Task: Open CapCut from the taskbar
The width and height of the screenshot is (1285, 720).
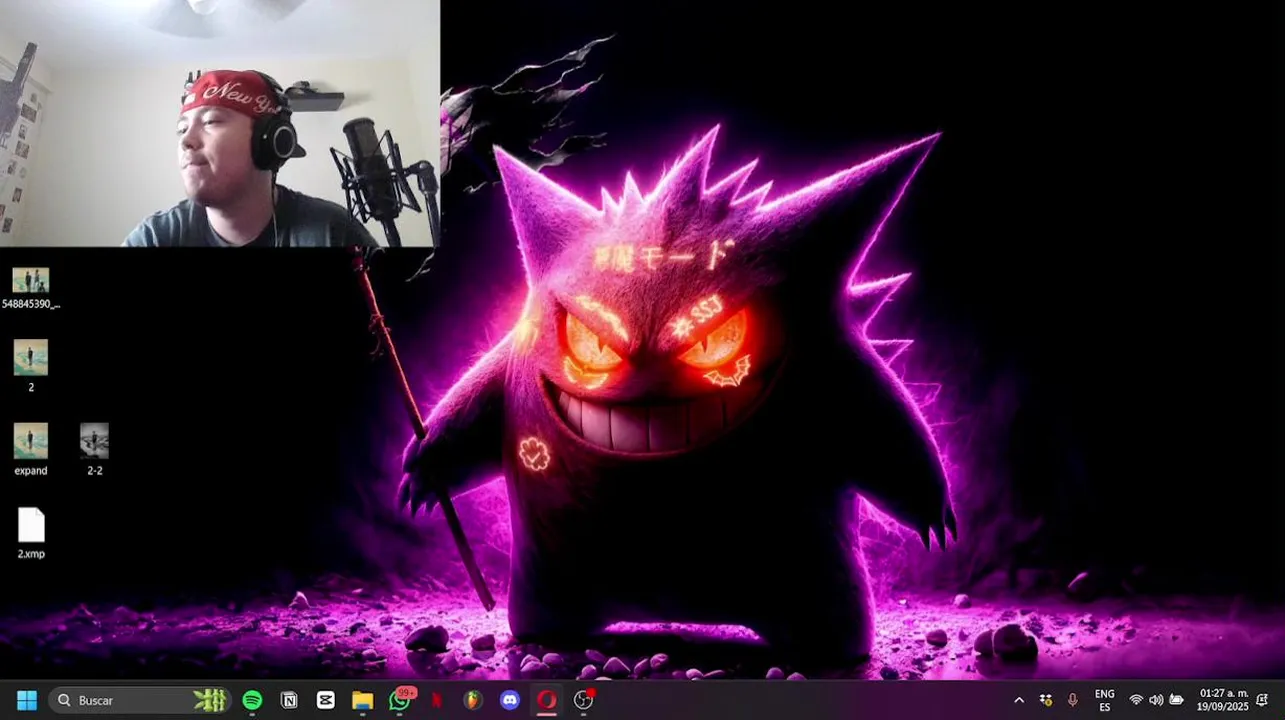Action: pyautogui.click(x=326, y=700)
